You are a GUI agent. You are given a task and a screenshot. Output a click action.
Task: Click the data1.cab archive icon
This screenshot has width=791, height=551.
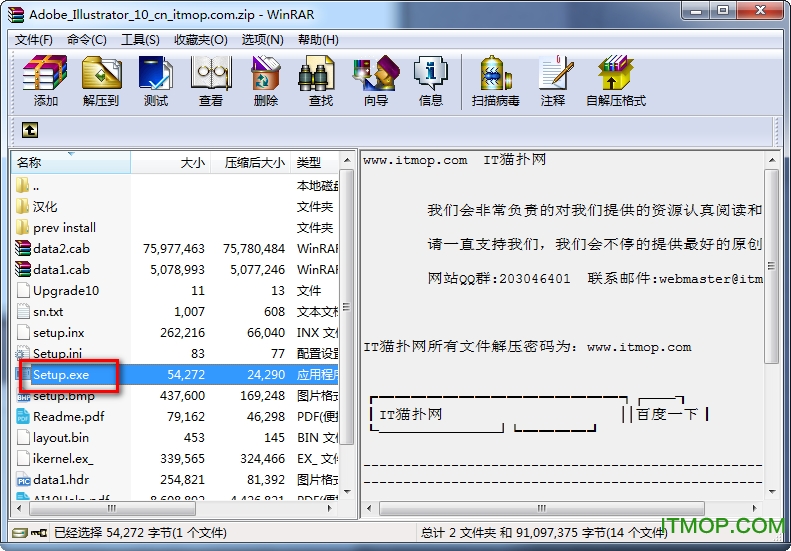[23, 269]
